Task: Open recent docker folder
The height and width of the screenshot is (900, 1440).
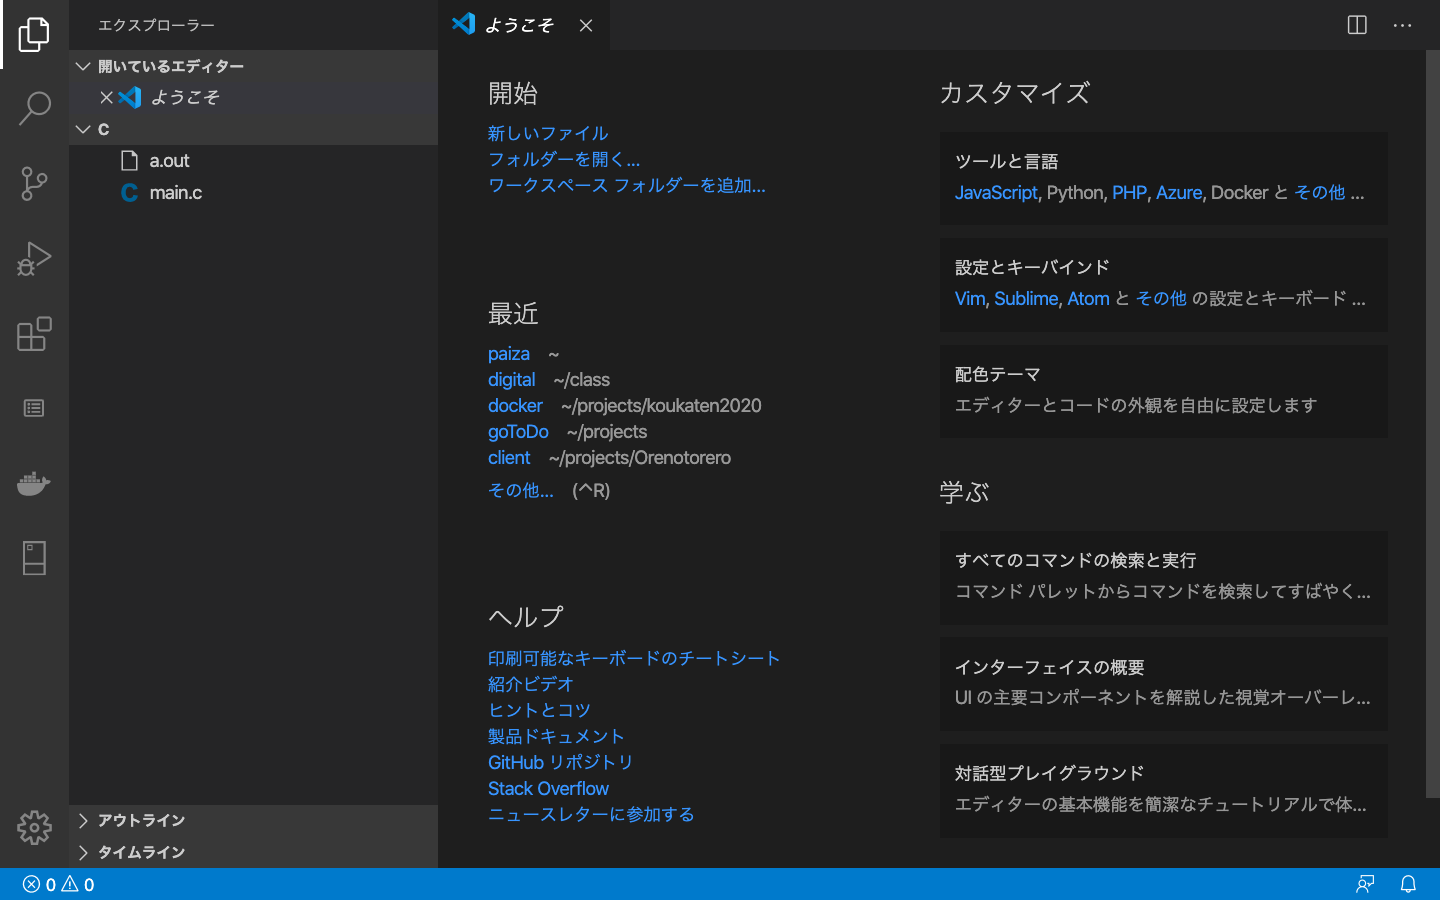Action: click(515, 406)
